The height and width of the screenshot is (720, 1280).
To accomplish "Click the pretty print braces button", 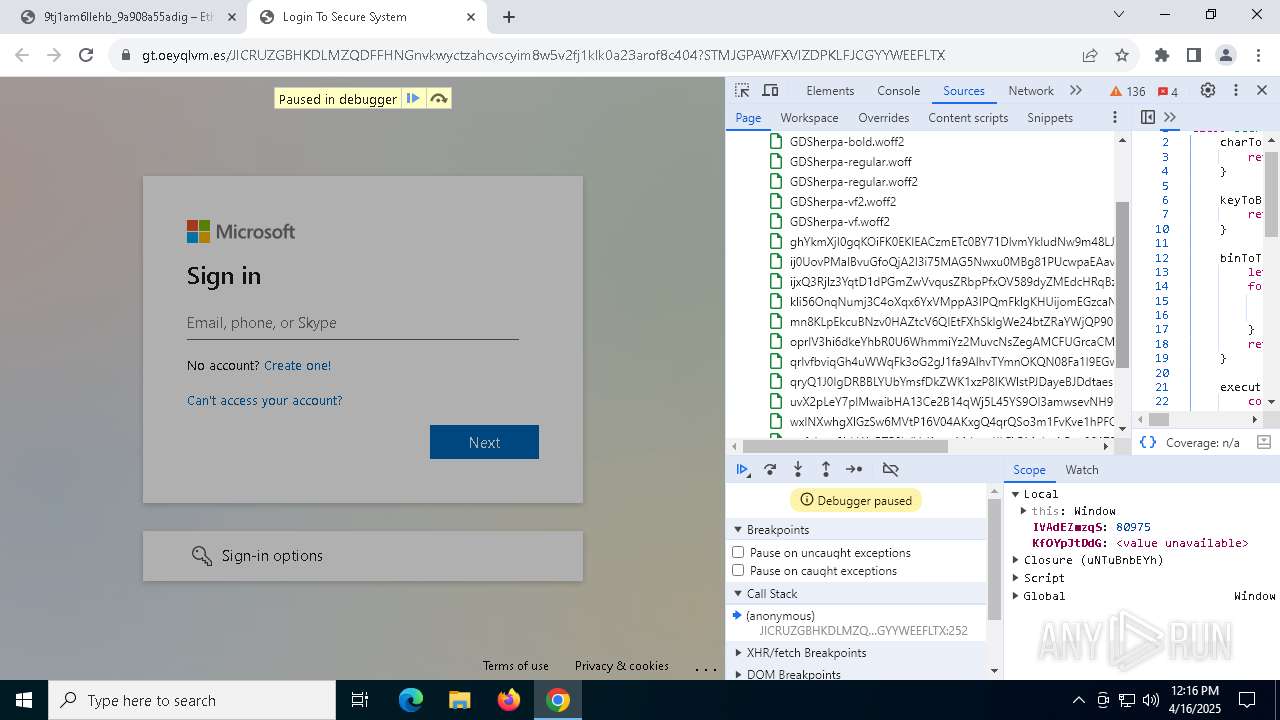I will point(1148,442).
